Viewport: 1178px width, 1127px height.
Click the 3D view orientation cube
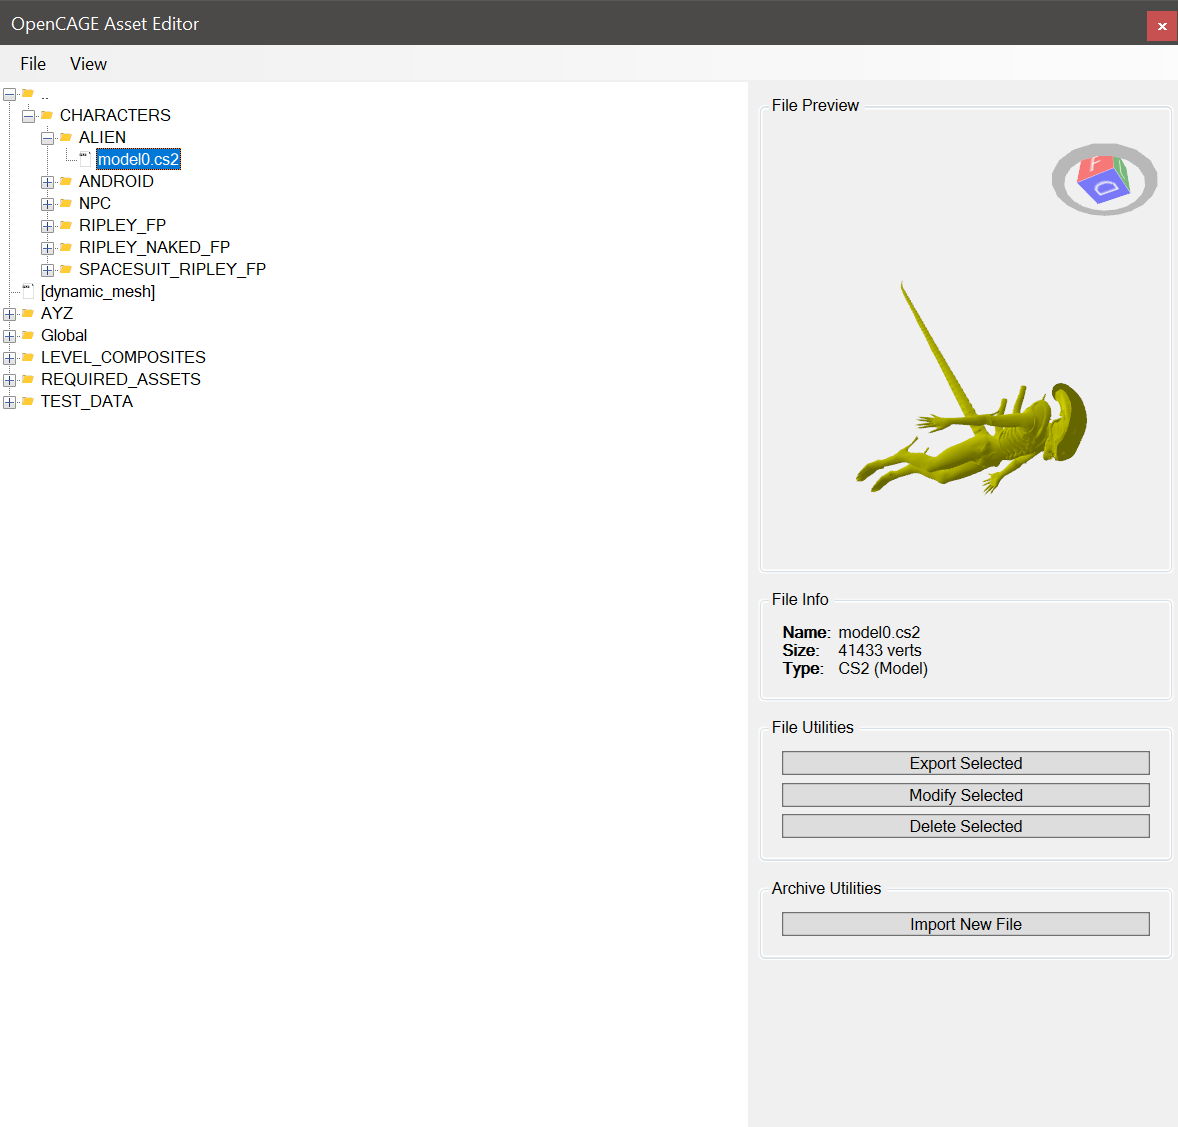click(1104, 180)
